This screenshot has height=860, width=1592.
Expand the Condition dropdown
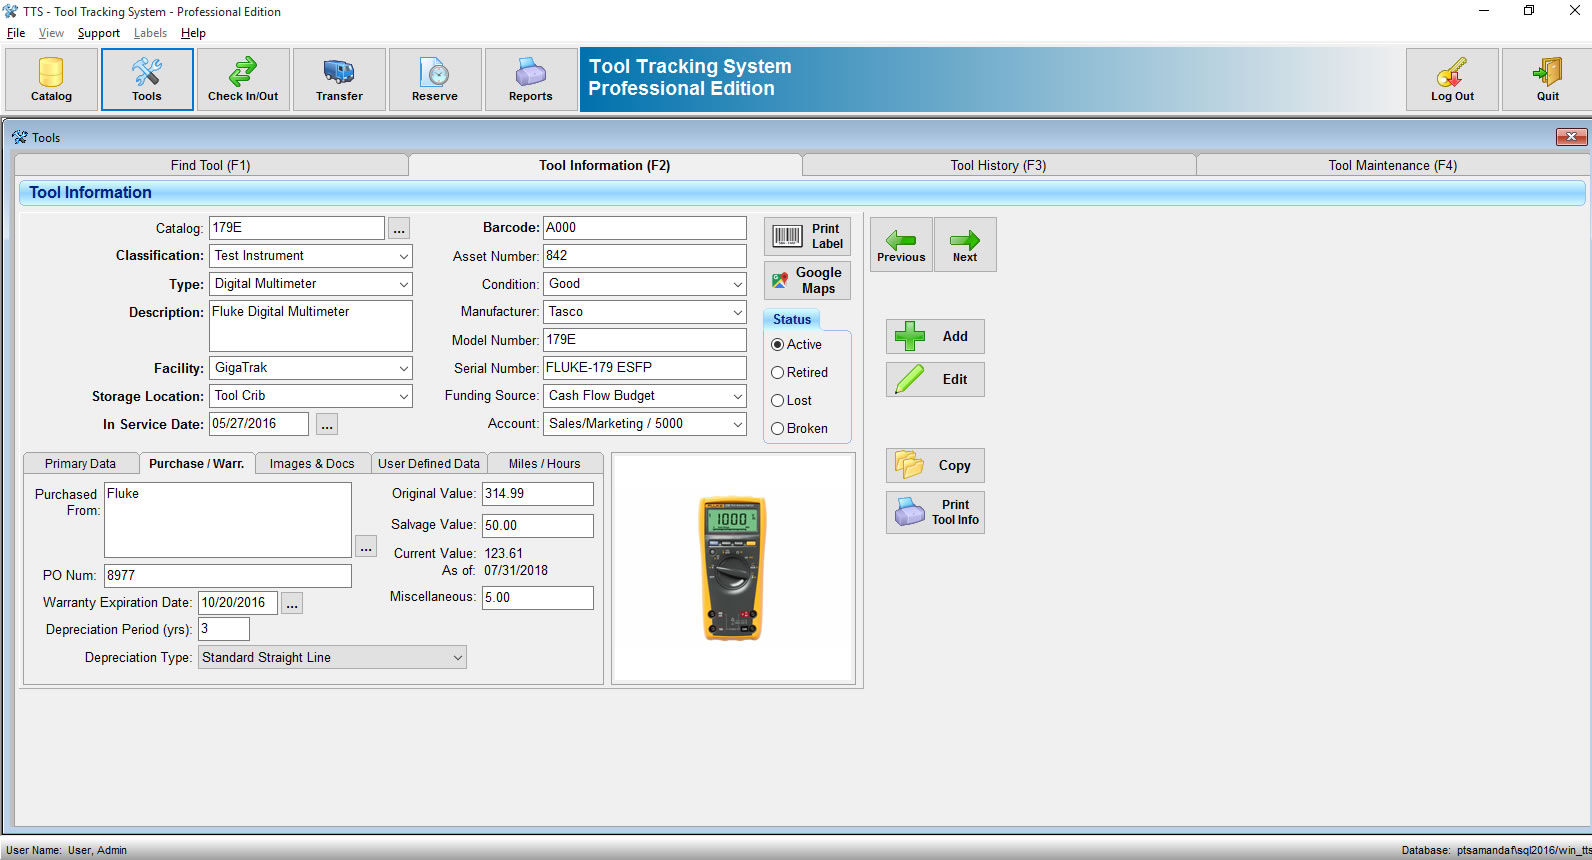(738, 284)
